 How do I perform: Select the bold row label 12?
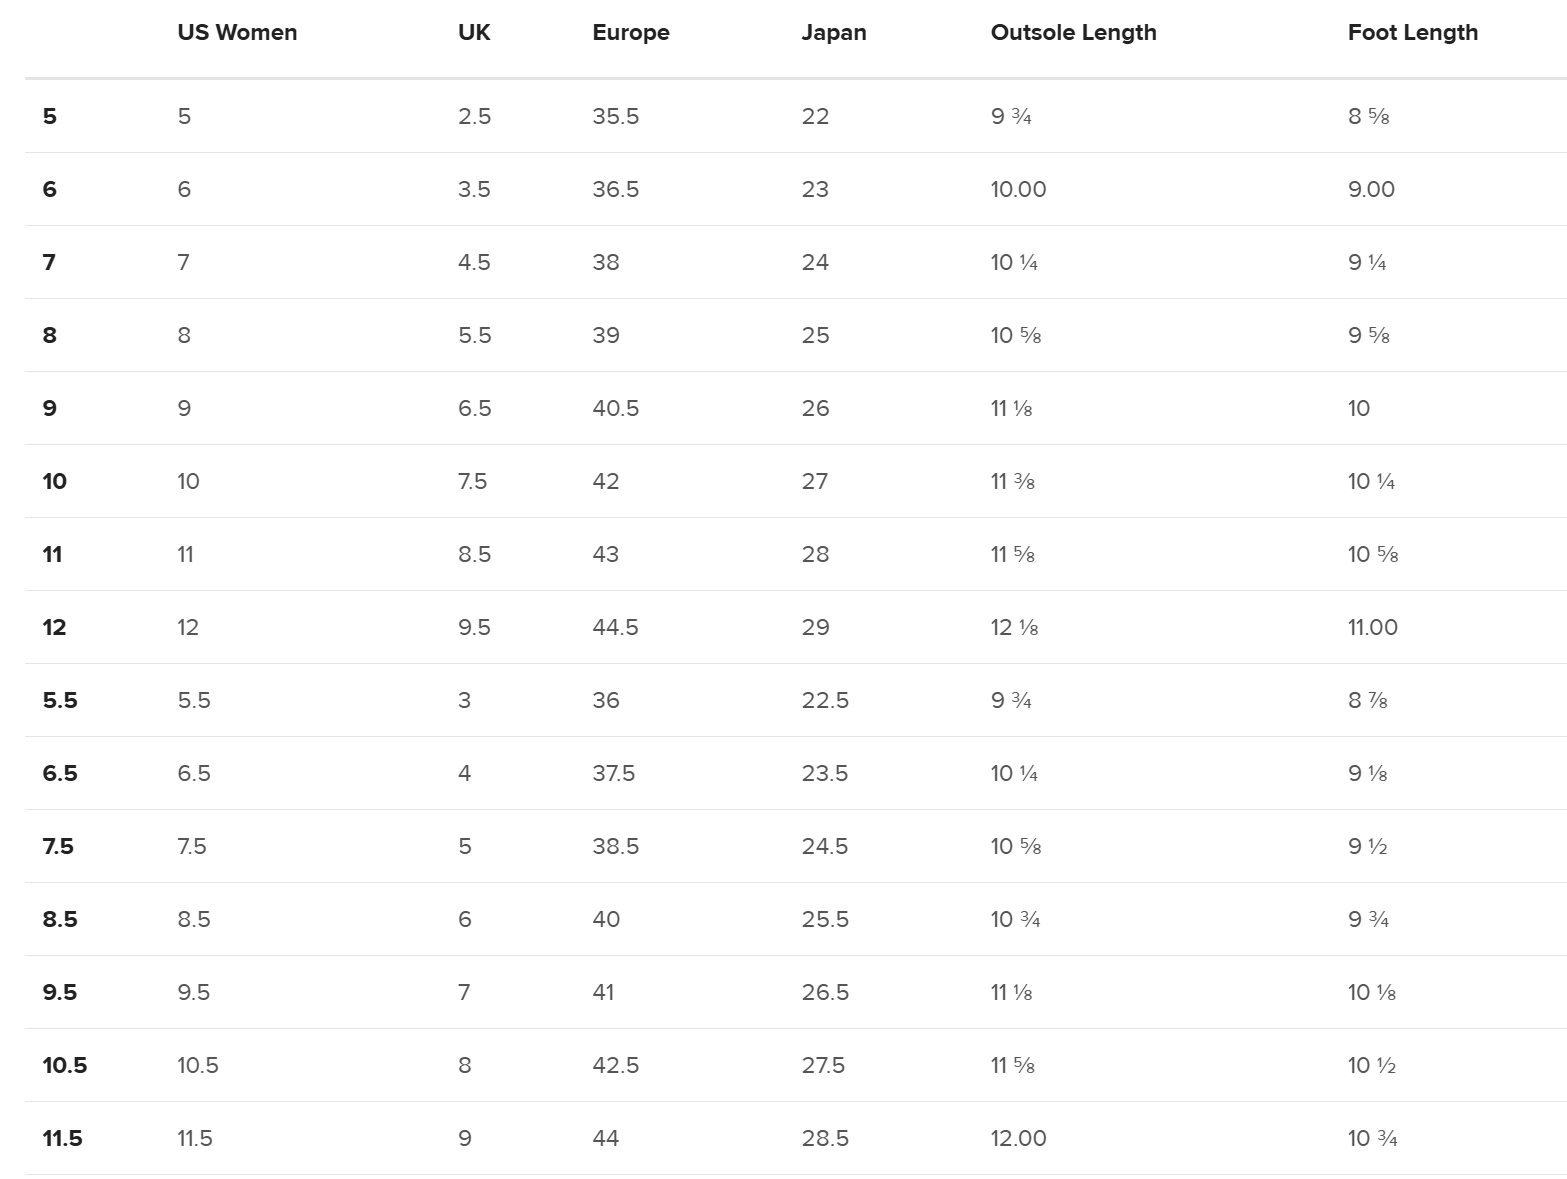(54, 627)
